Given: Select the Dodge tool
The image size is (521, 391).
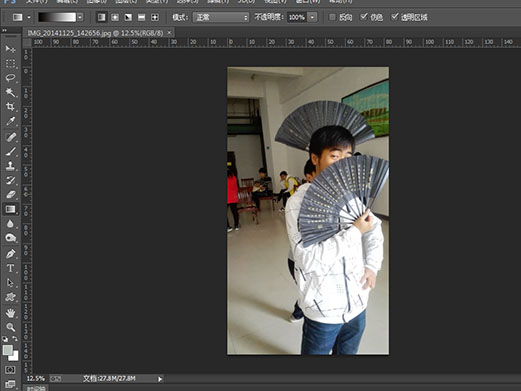Looking at the screenshot, I should coord(10,238).
